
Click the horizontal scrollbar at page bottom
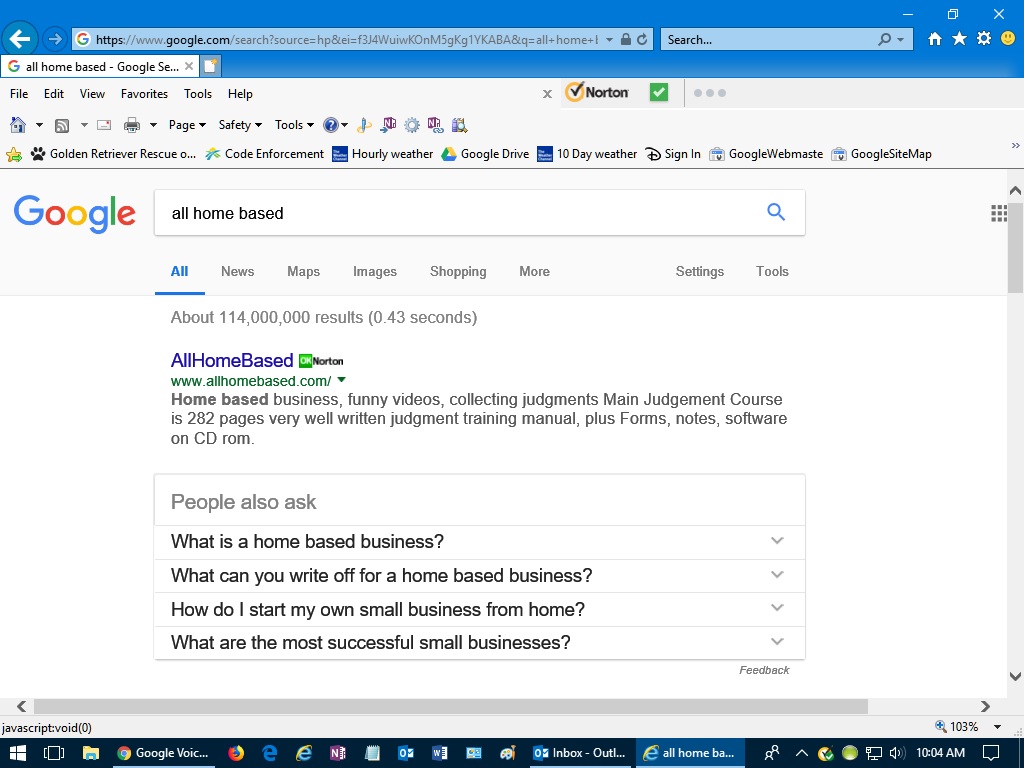450,706
